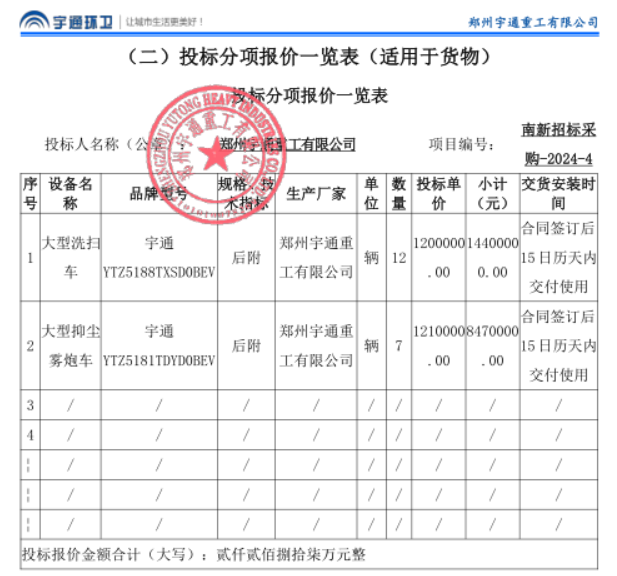Select project number text 购-2024-4
Screen dimensions: 617x576
click(558, 159)
